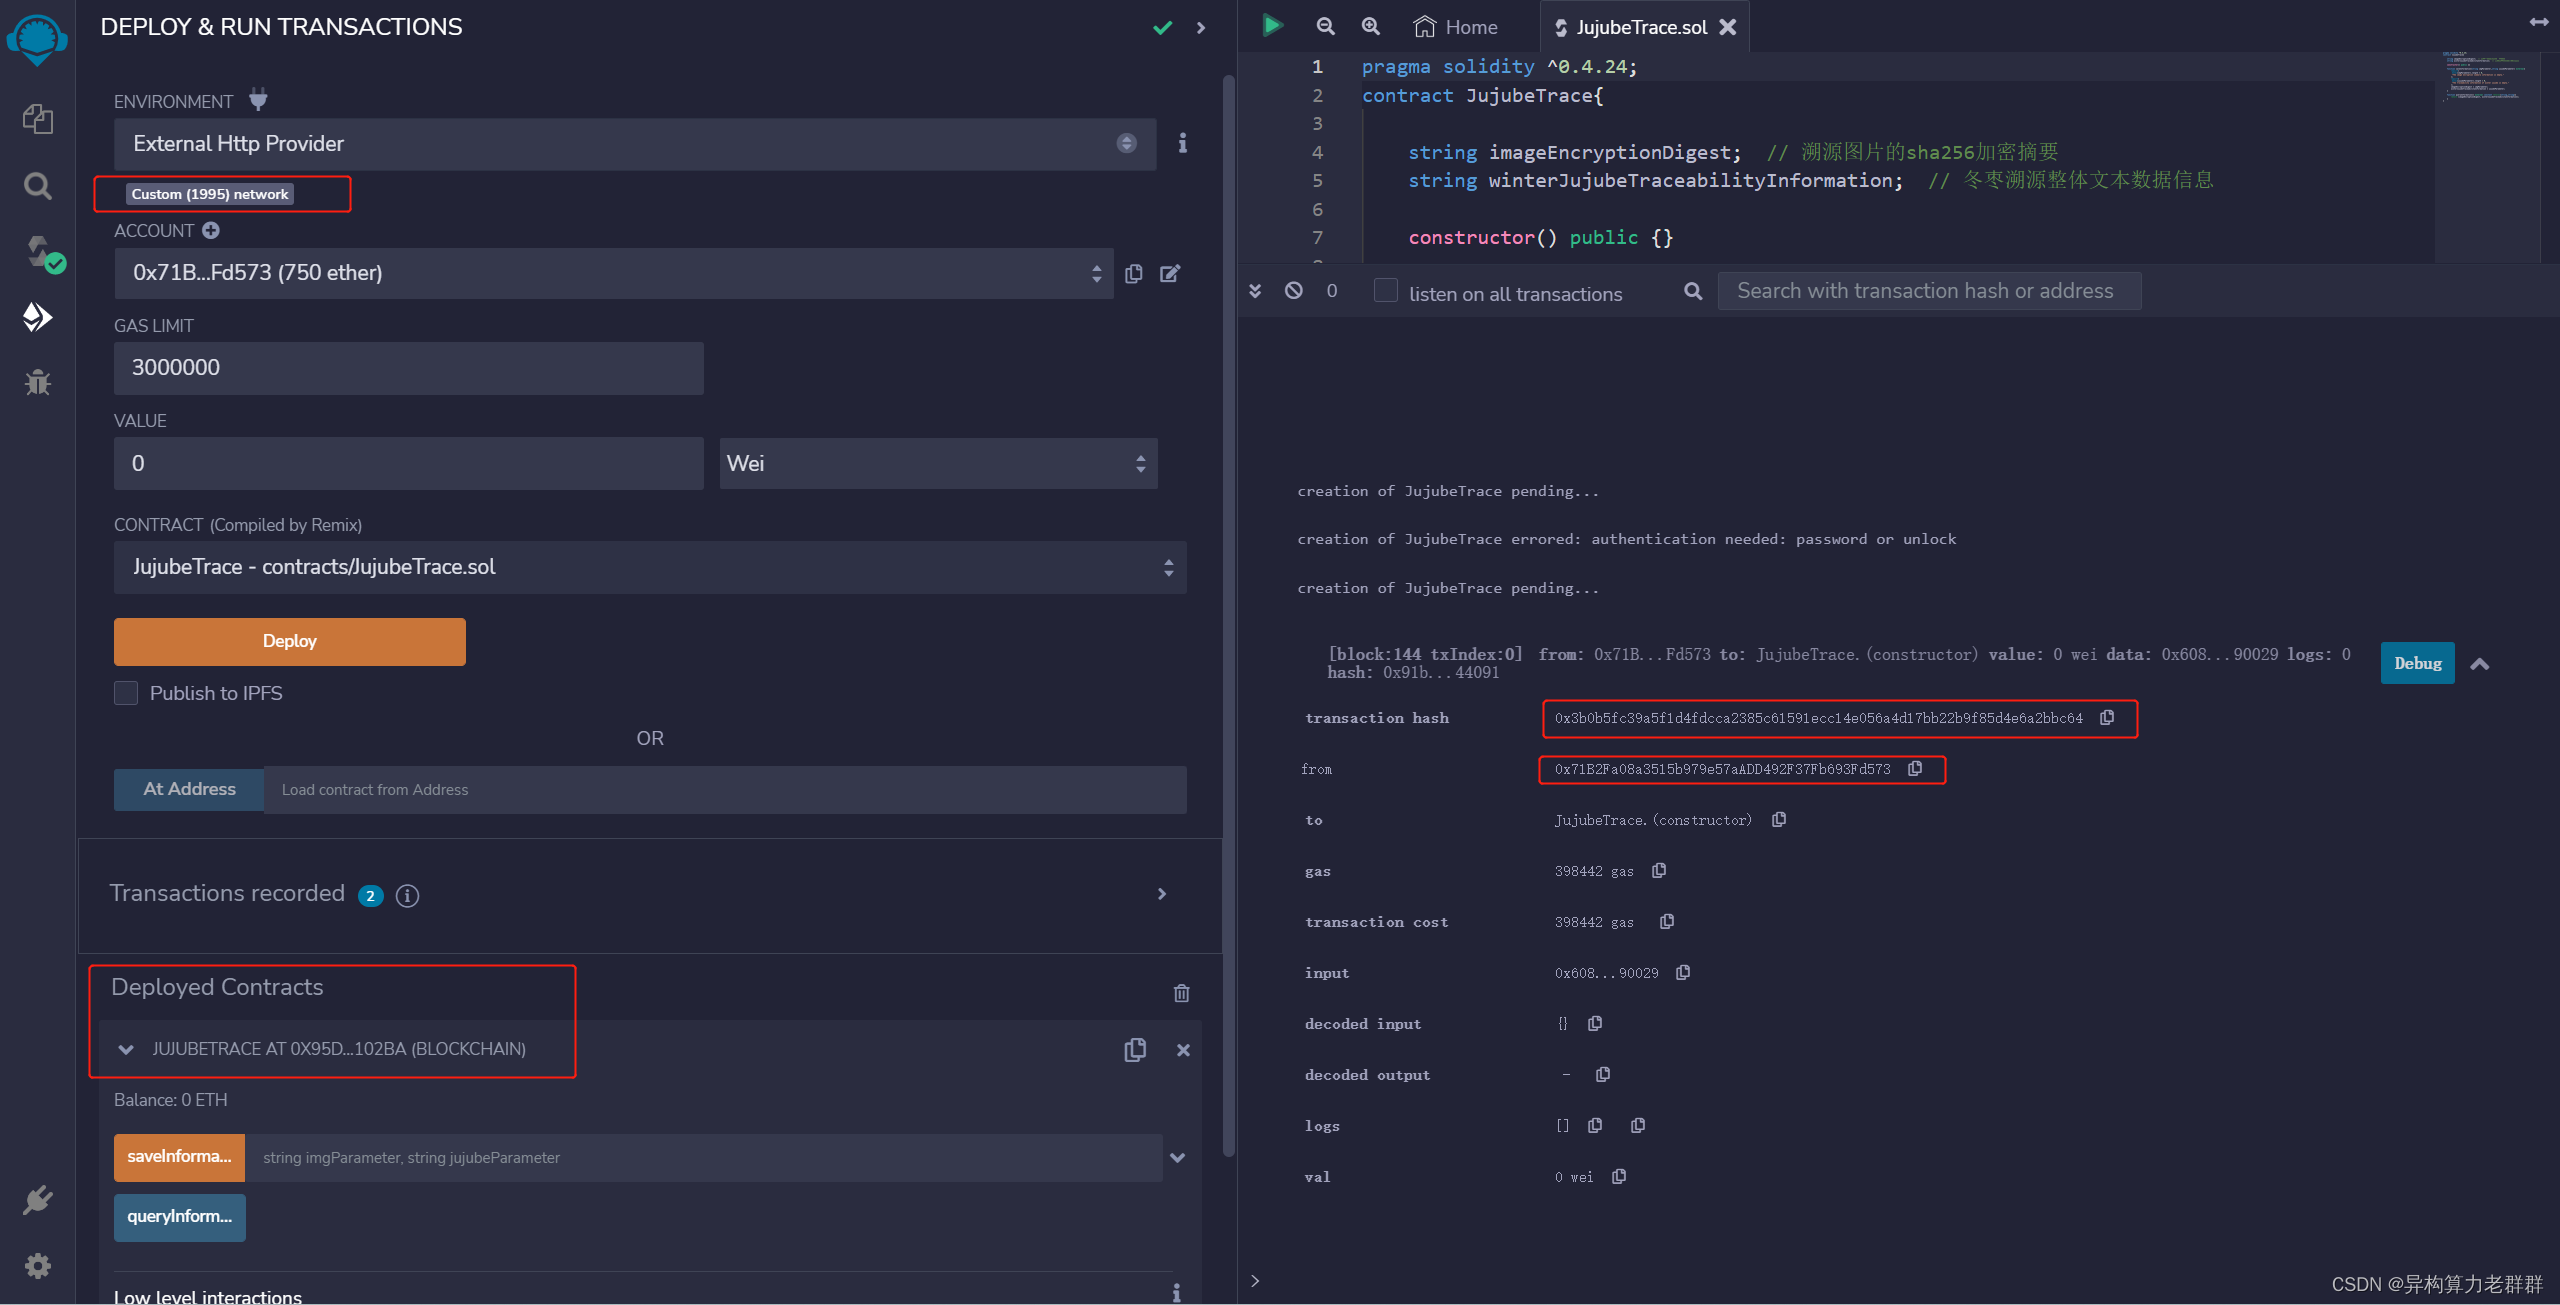This screenshot has width=2560, height=1305.
Task: Click the At Address button
Action: point(189,789)
